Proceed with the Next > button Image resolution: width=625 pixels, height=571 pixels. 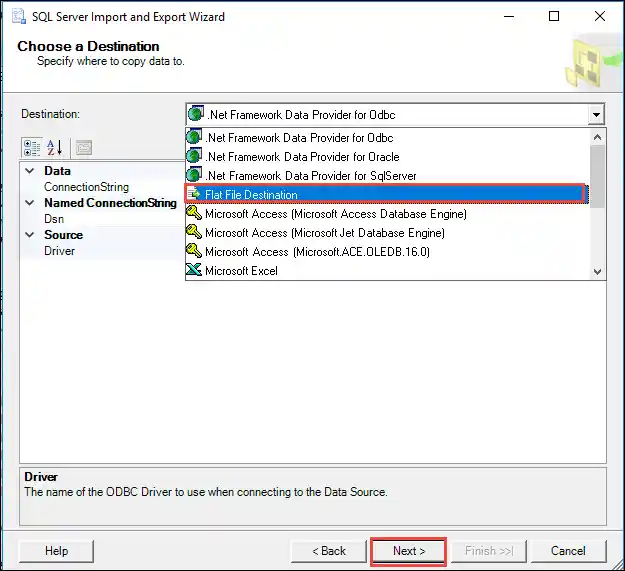pos(409,551)
